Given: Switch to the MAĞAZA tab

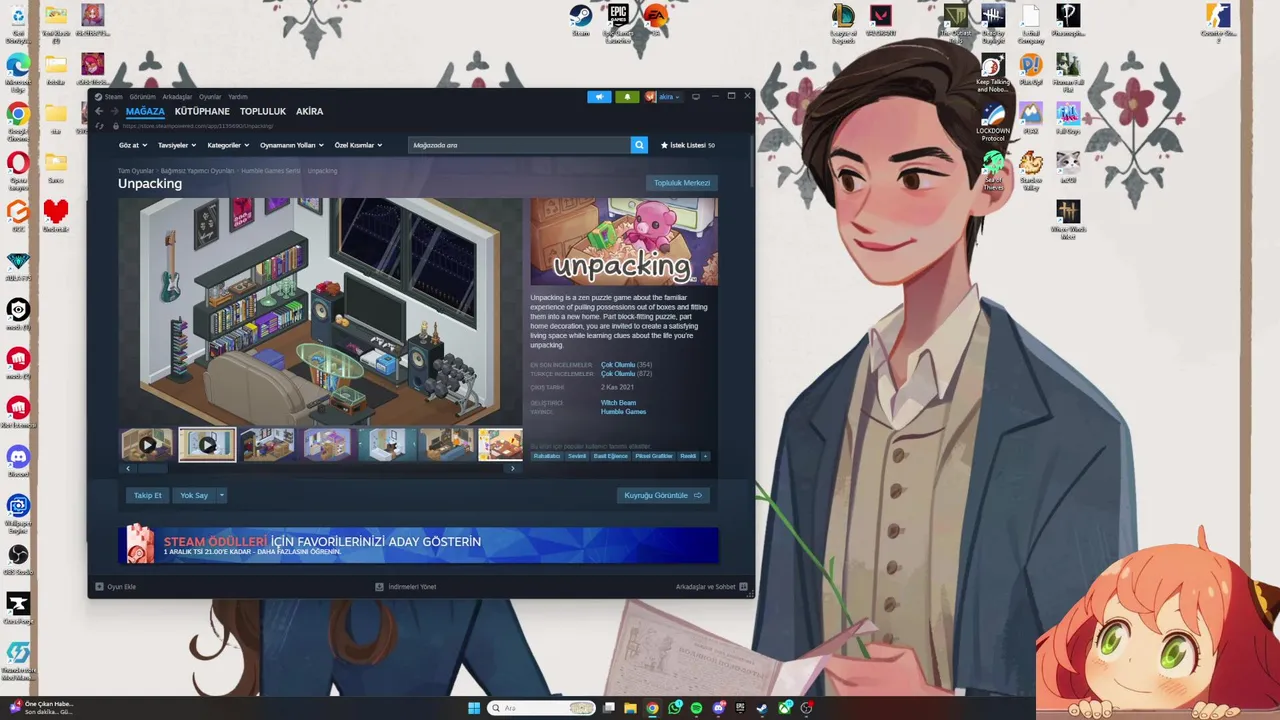Looking at the screenshot, I should pos(145,112).
